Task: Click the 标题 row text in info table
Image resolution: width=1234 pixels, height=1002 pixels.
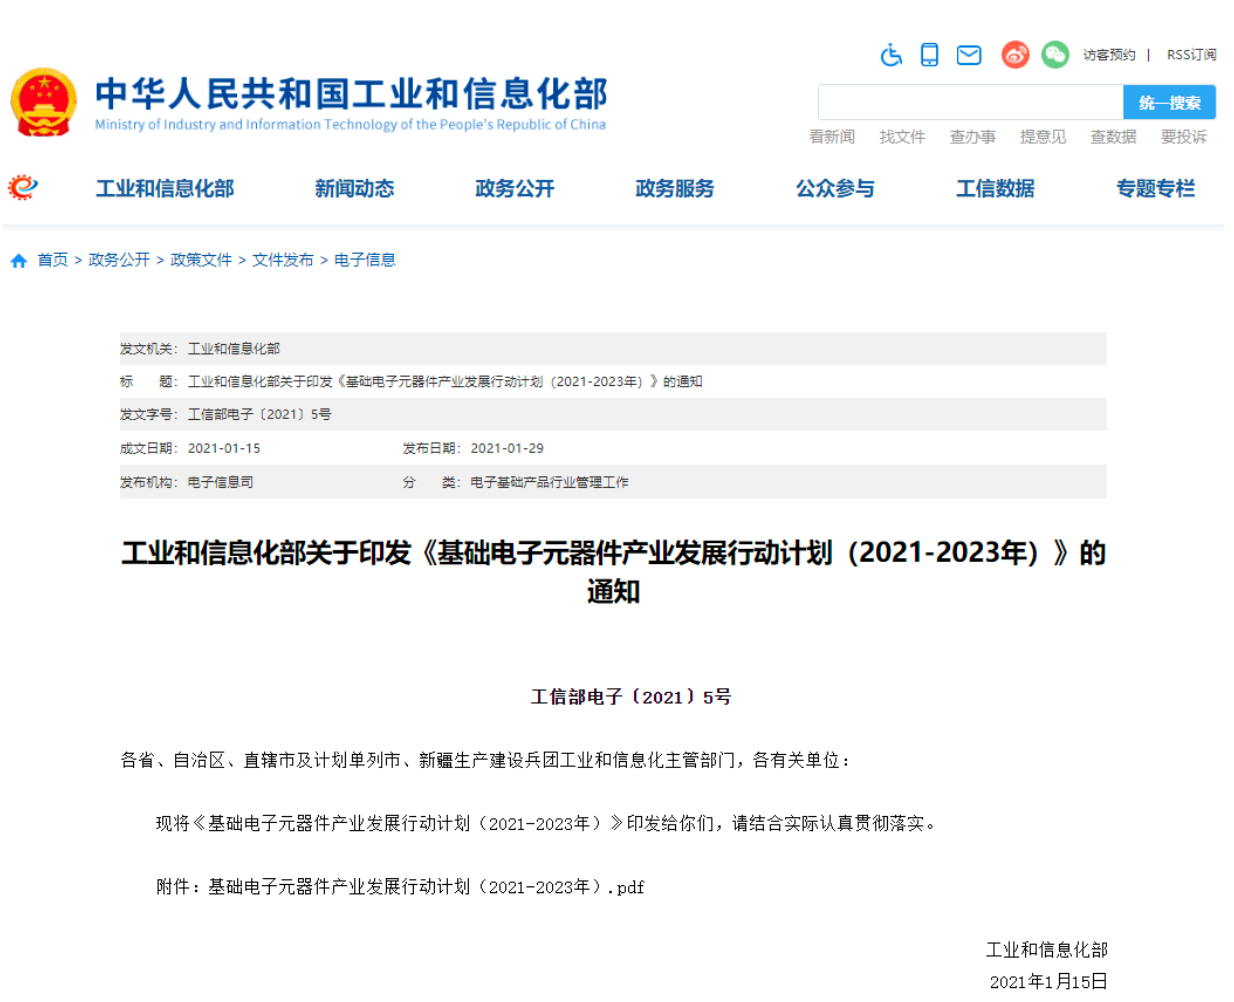Action: coord(445,381)
